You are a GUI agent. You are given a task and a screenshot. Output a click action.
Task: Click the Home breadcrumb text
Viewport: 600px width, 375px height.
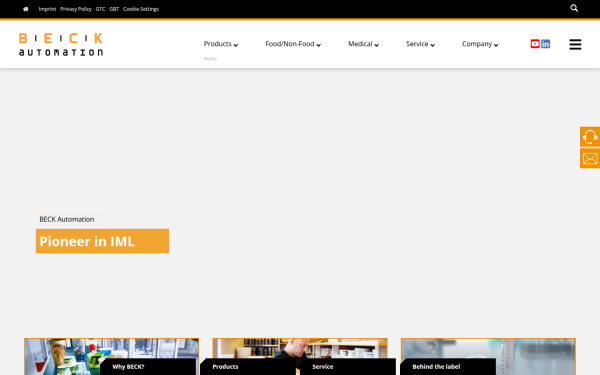coord(210,59)
